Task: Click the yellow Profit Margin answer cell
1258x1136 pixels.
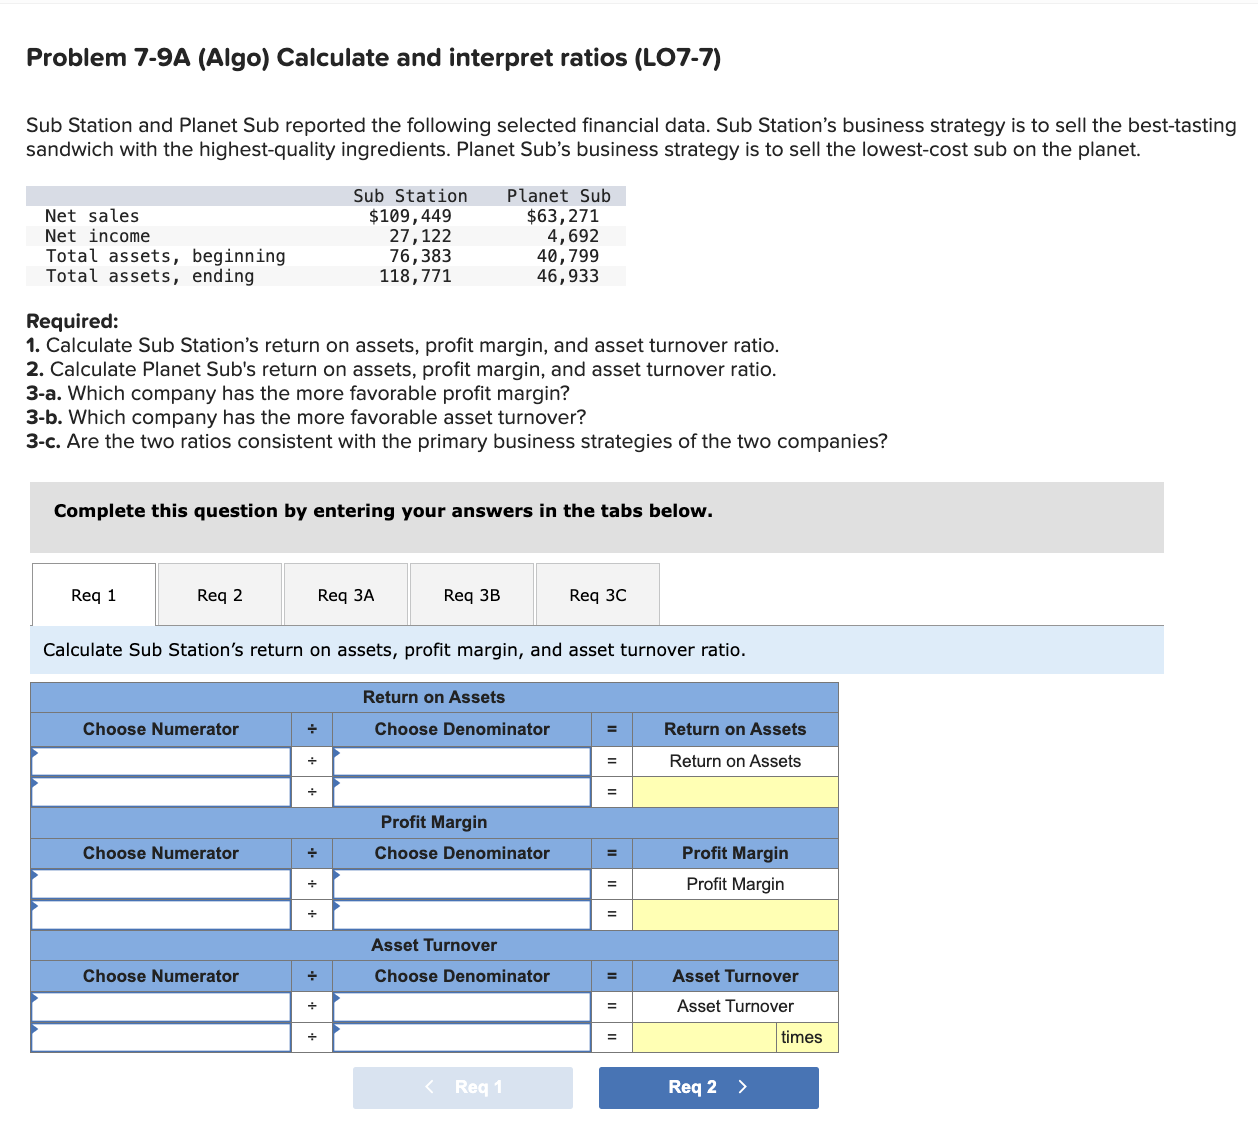Action: tap(735, 914)
